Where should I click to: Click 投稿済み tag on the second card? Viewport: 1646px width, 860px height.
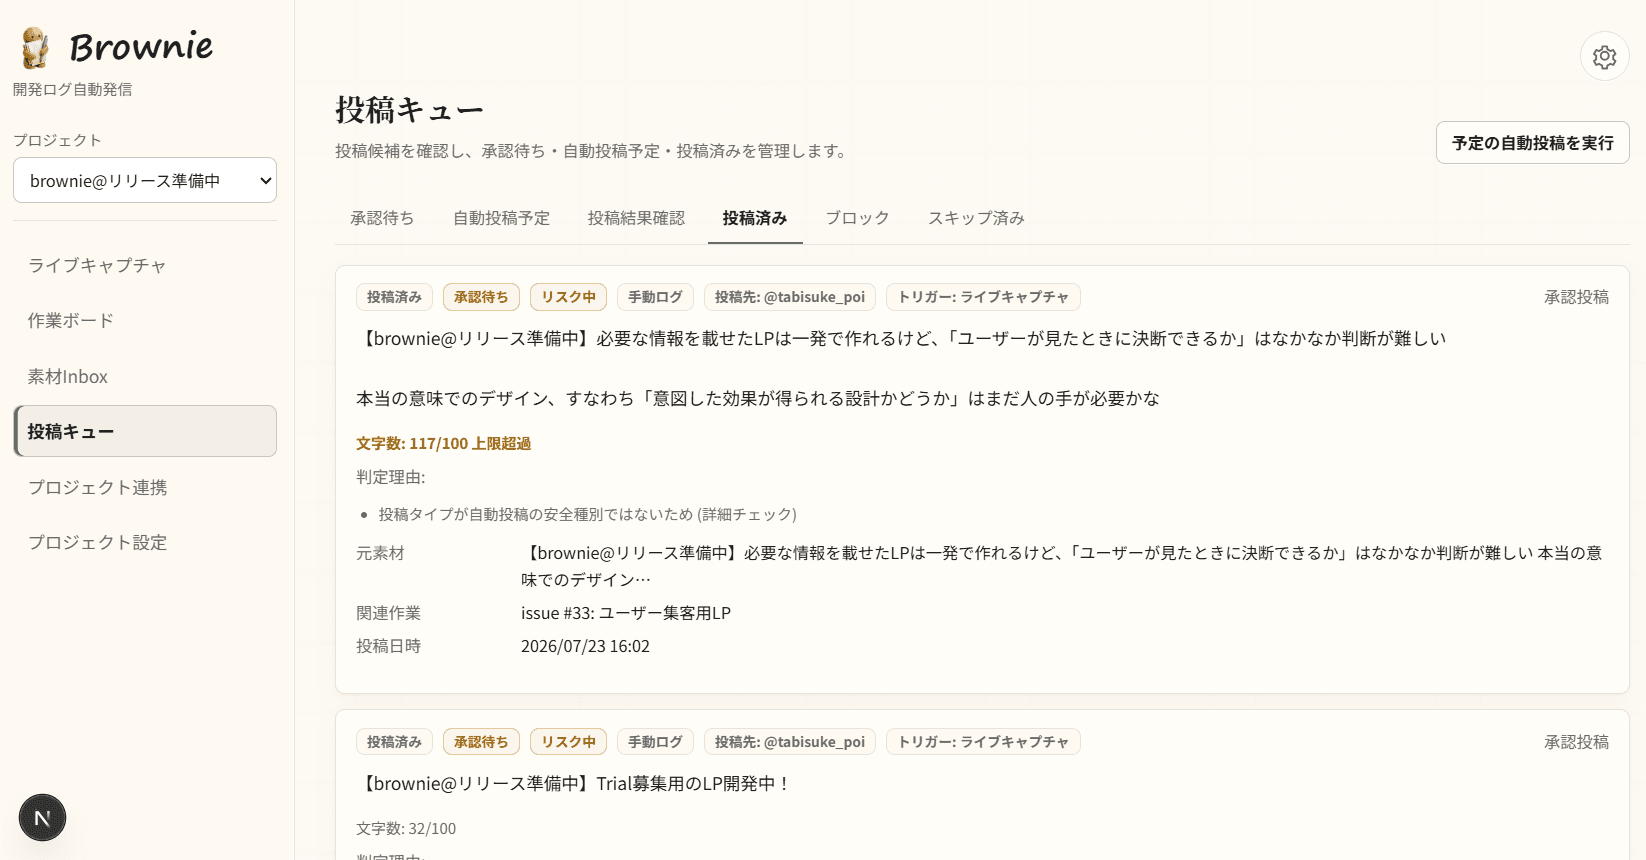[x=394, y=742]
